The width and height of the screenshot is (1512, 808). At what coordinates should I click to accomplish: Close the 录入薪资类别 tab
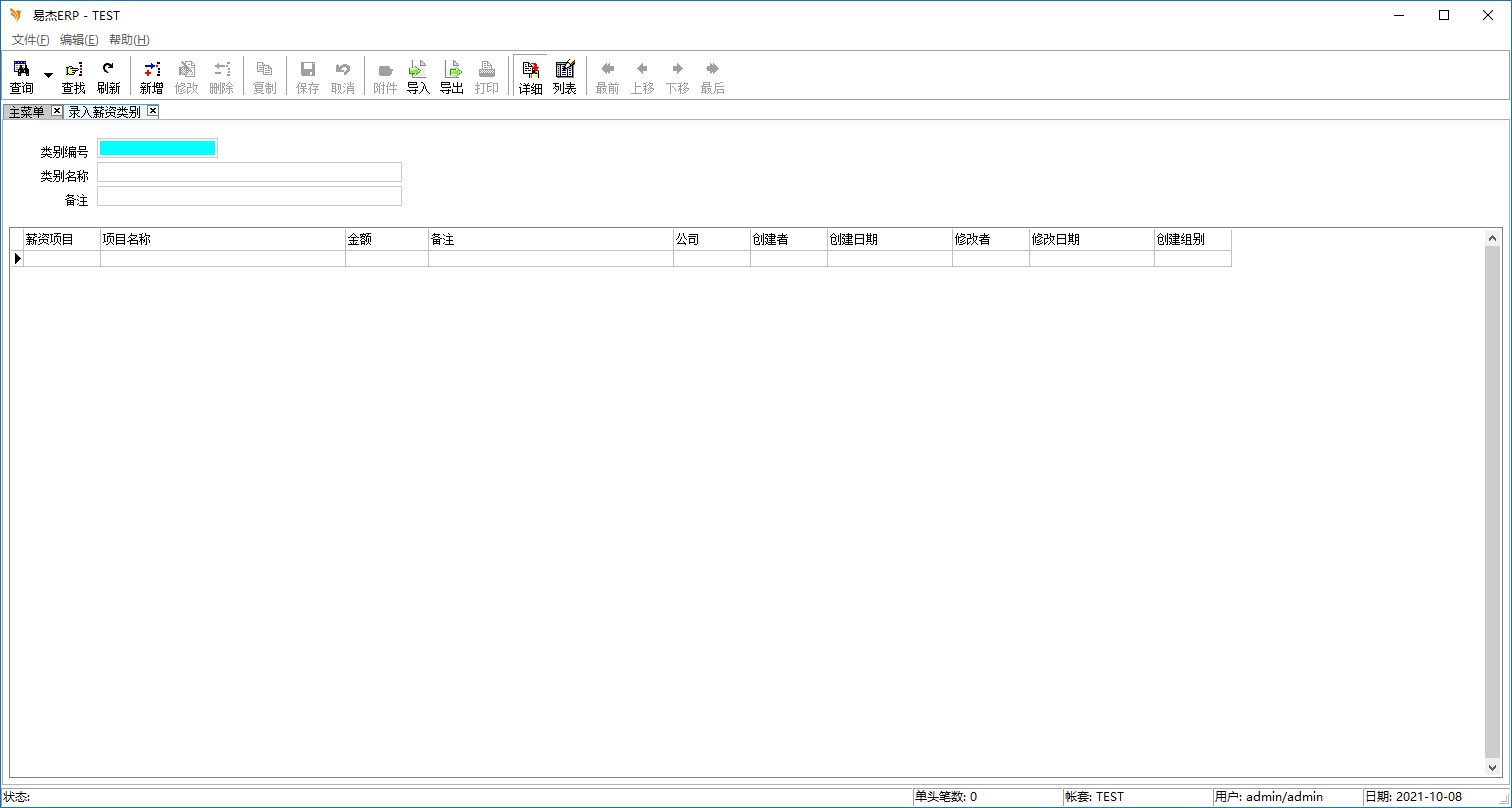[x=153, y=111]
